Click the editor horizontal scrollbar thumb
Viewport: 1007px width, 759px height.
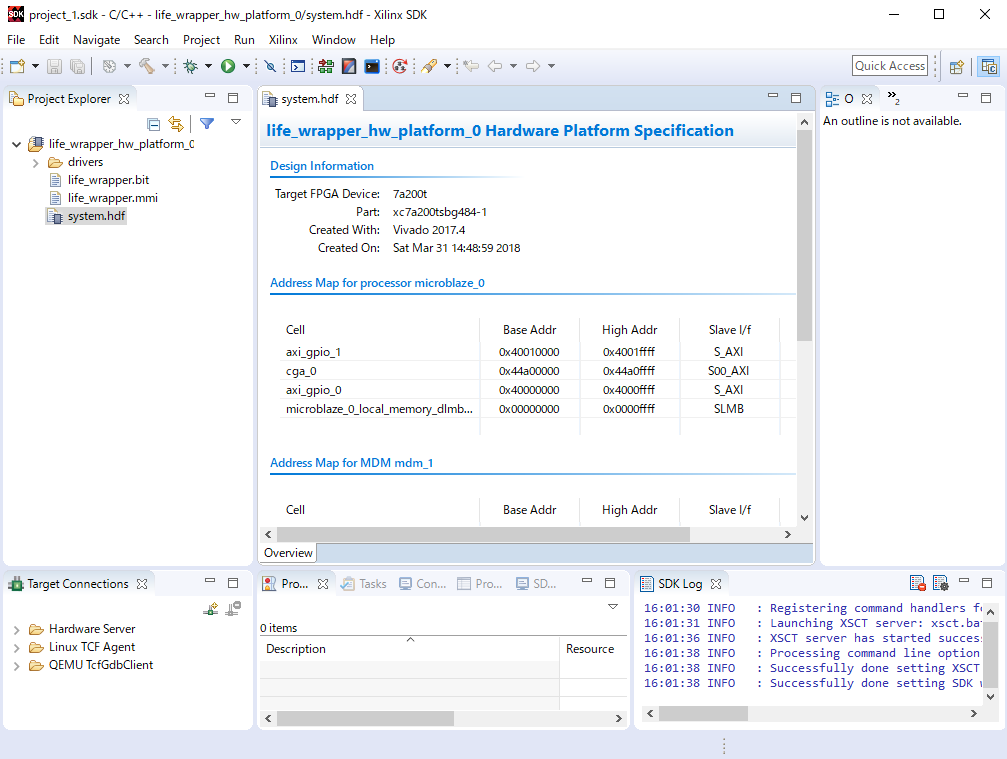tap(483, 534)
